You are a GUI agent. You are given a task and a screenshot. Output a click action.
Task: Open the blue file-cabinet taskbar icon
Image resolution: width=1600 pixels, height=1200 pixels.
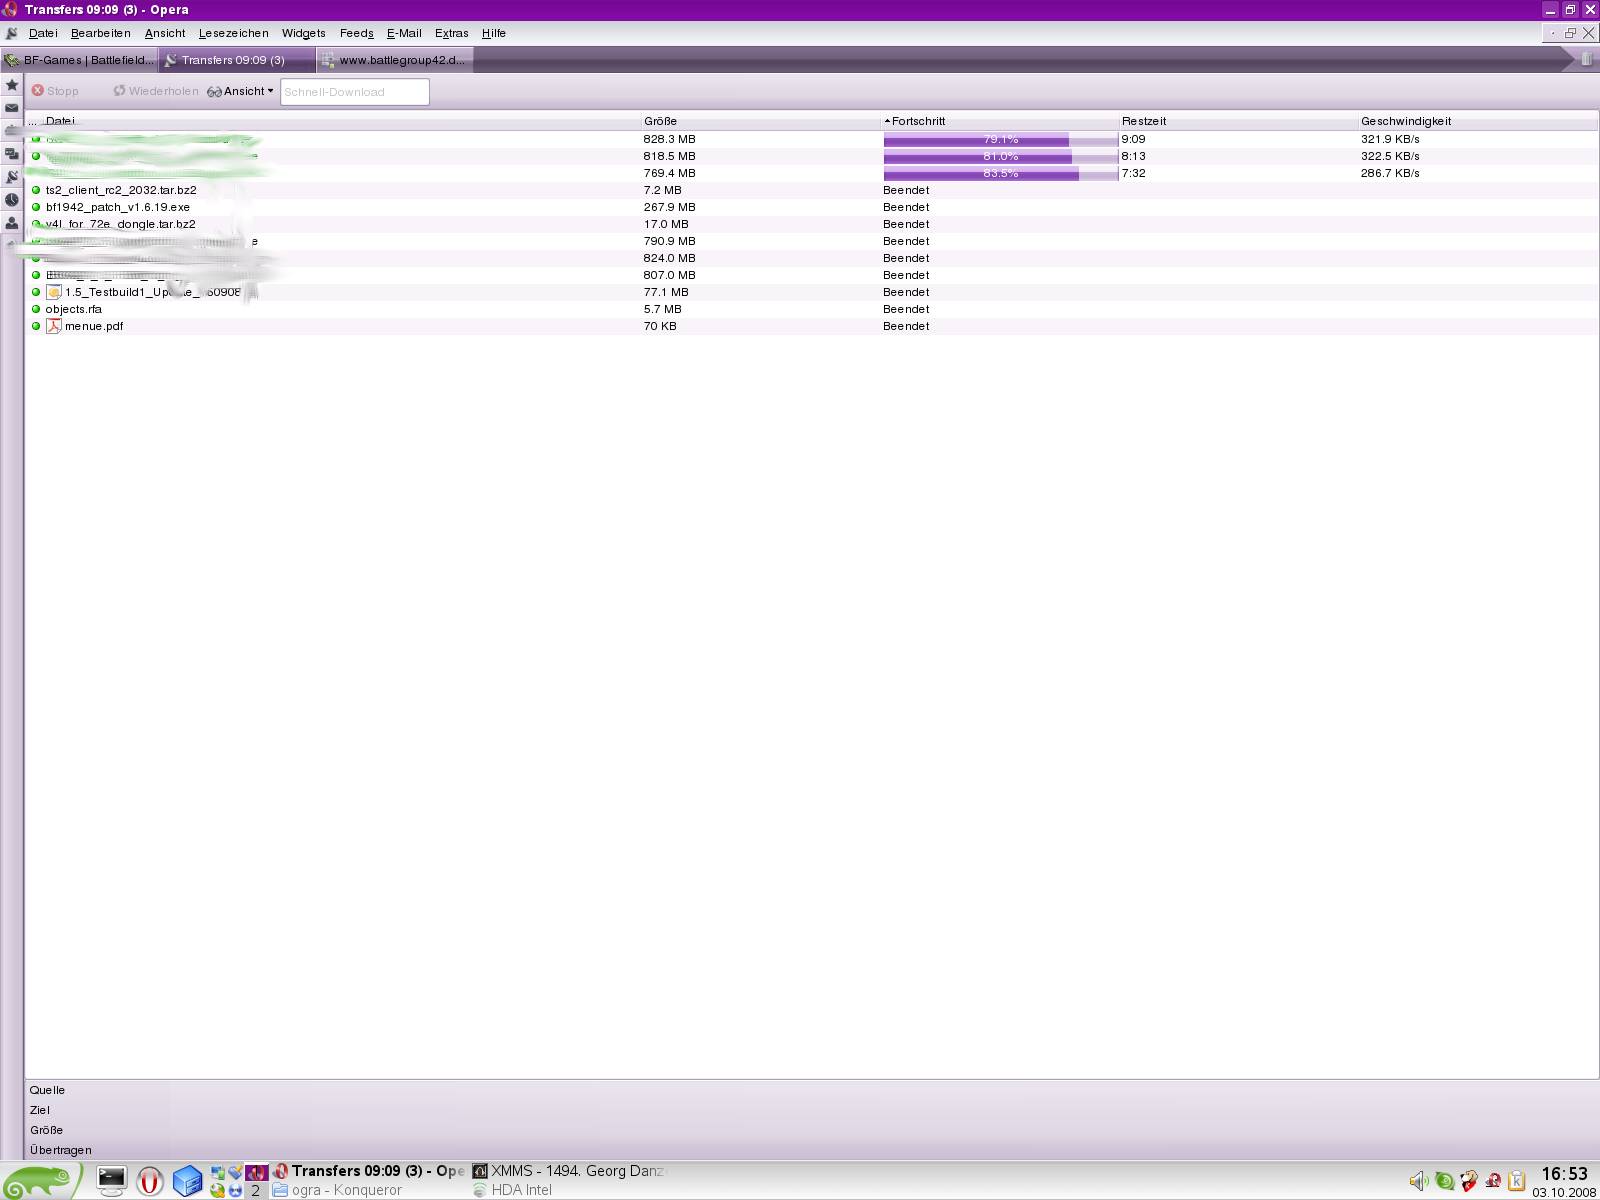coord(187,1181)
